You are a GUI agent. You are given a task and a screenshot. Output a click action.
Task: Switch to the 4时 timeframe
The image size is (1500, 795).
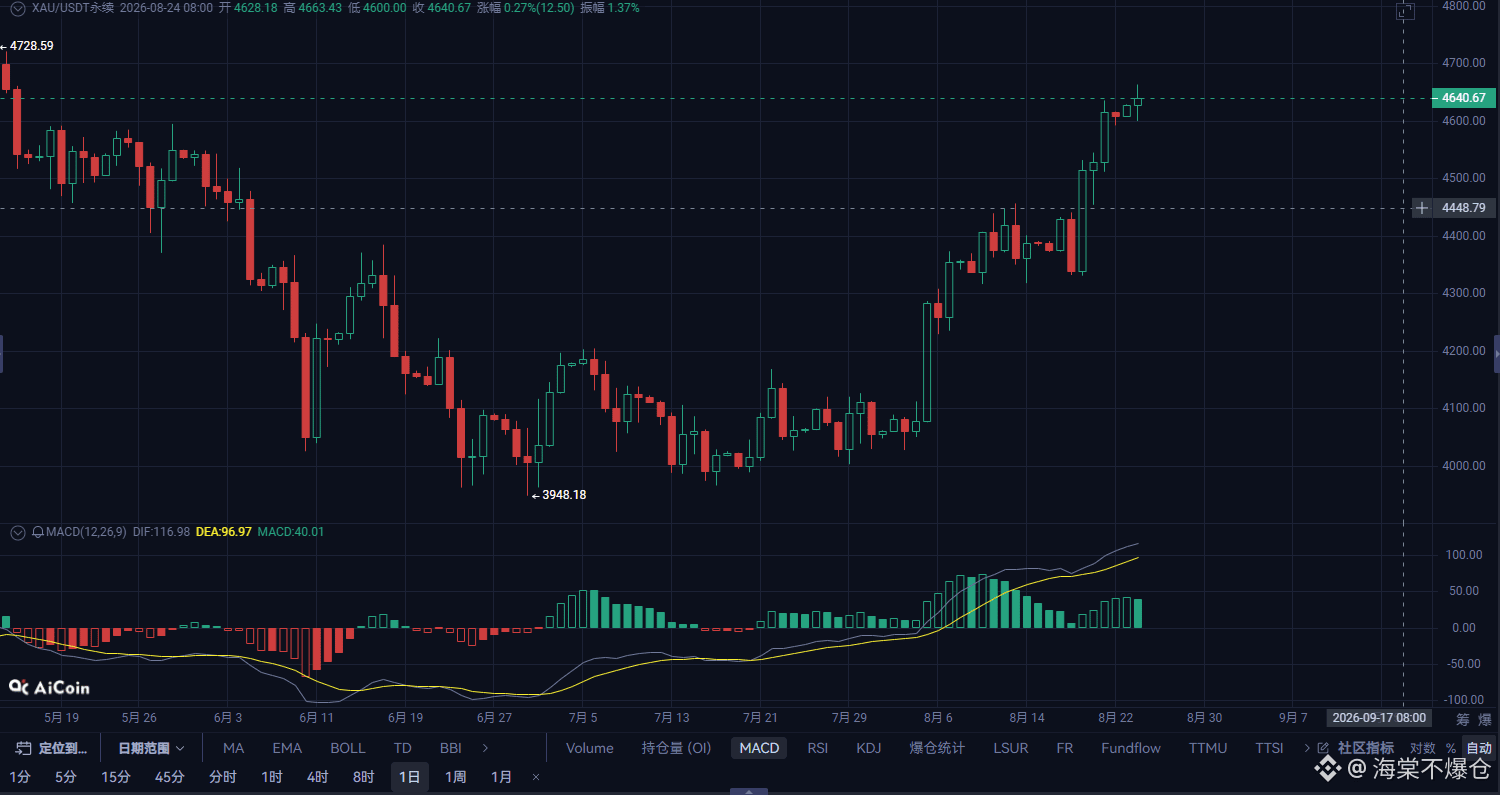pyautogui.click(x=318, y=777)
